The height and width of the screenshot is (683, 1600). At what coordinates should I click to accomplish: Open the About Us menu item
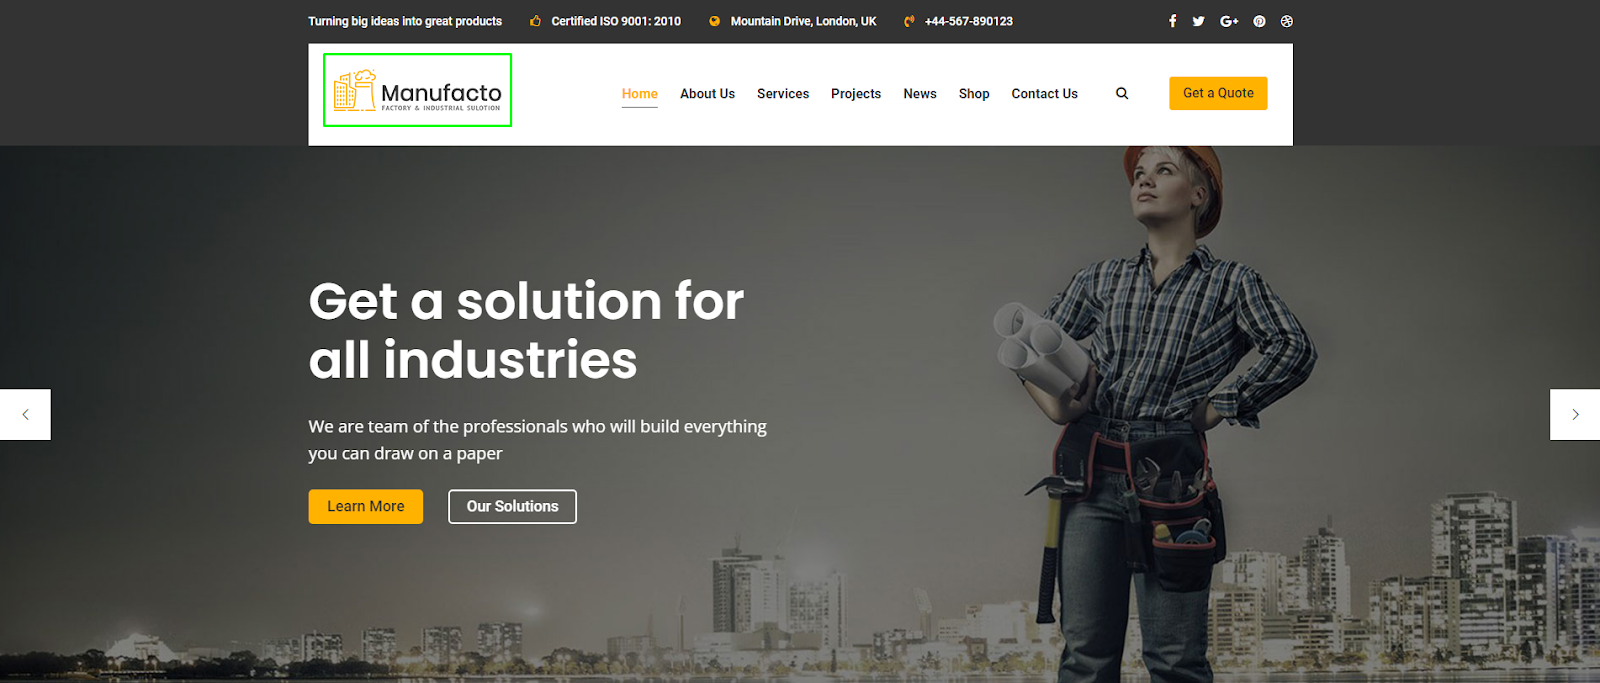tap(707, 94)
